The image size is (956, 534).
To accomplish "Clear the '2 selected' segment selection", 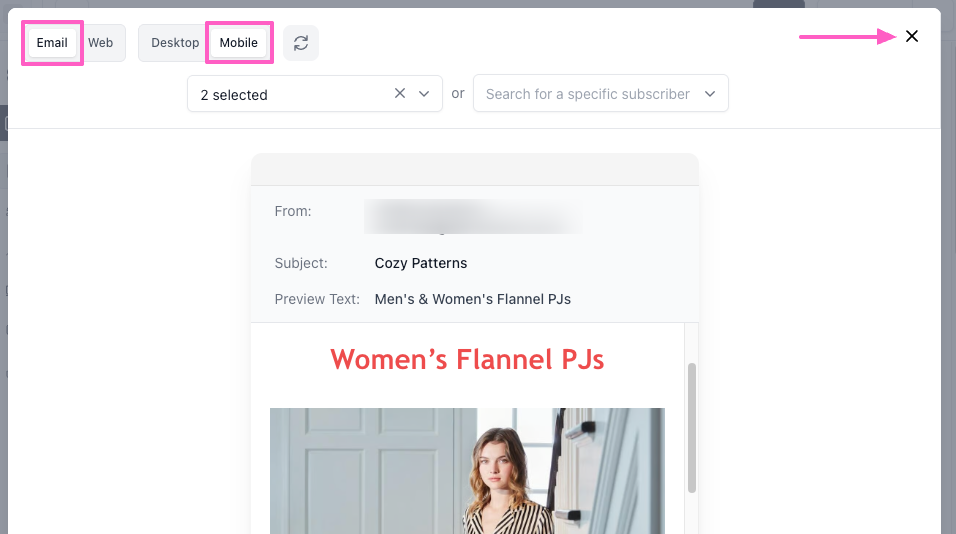I will (400, 93).
